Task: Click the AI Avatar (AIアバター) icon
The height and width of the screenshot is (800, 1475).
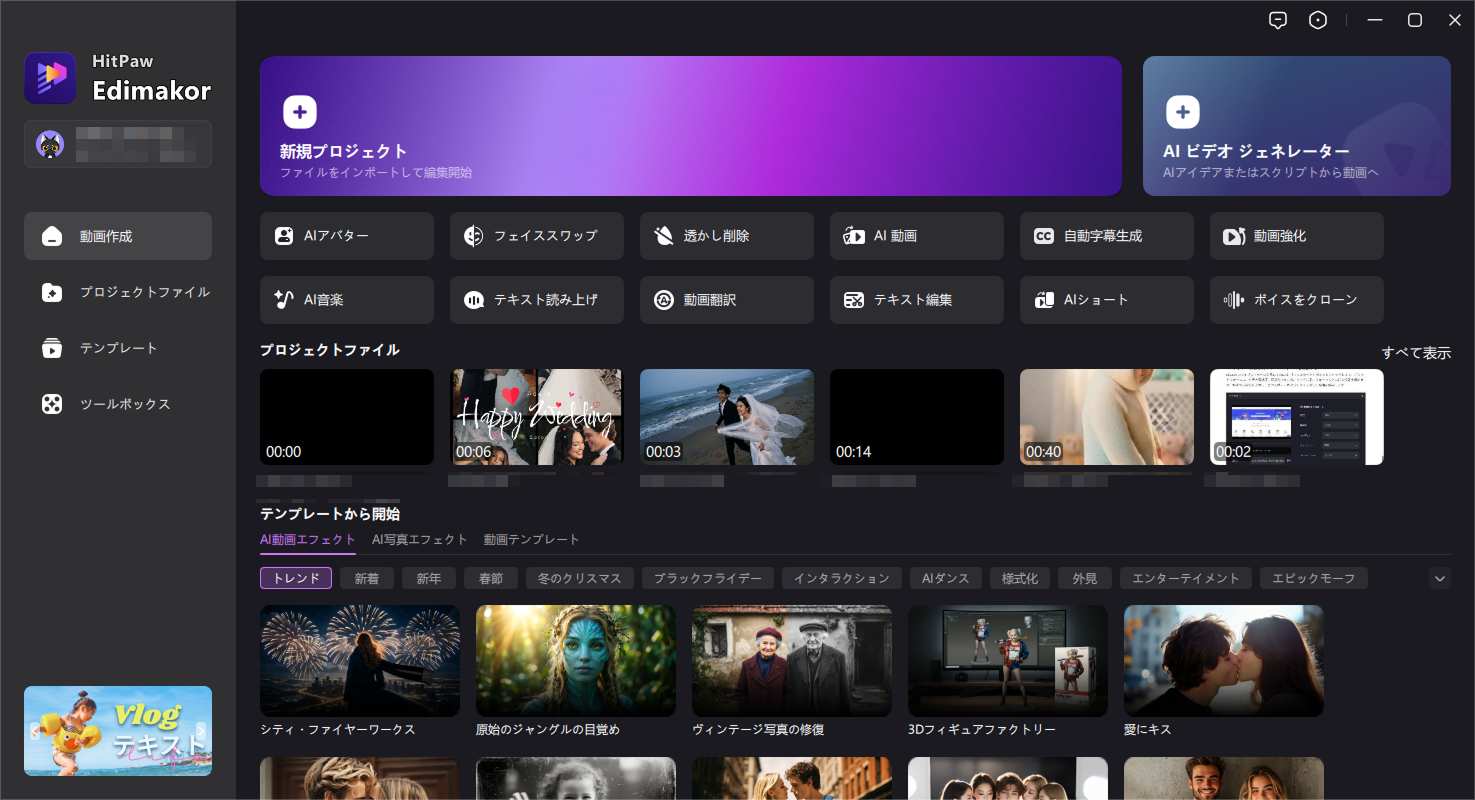Action: pyautogui.click(x=284, y=236)
